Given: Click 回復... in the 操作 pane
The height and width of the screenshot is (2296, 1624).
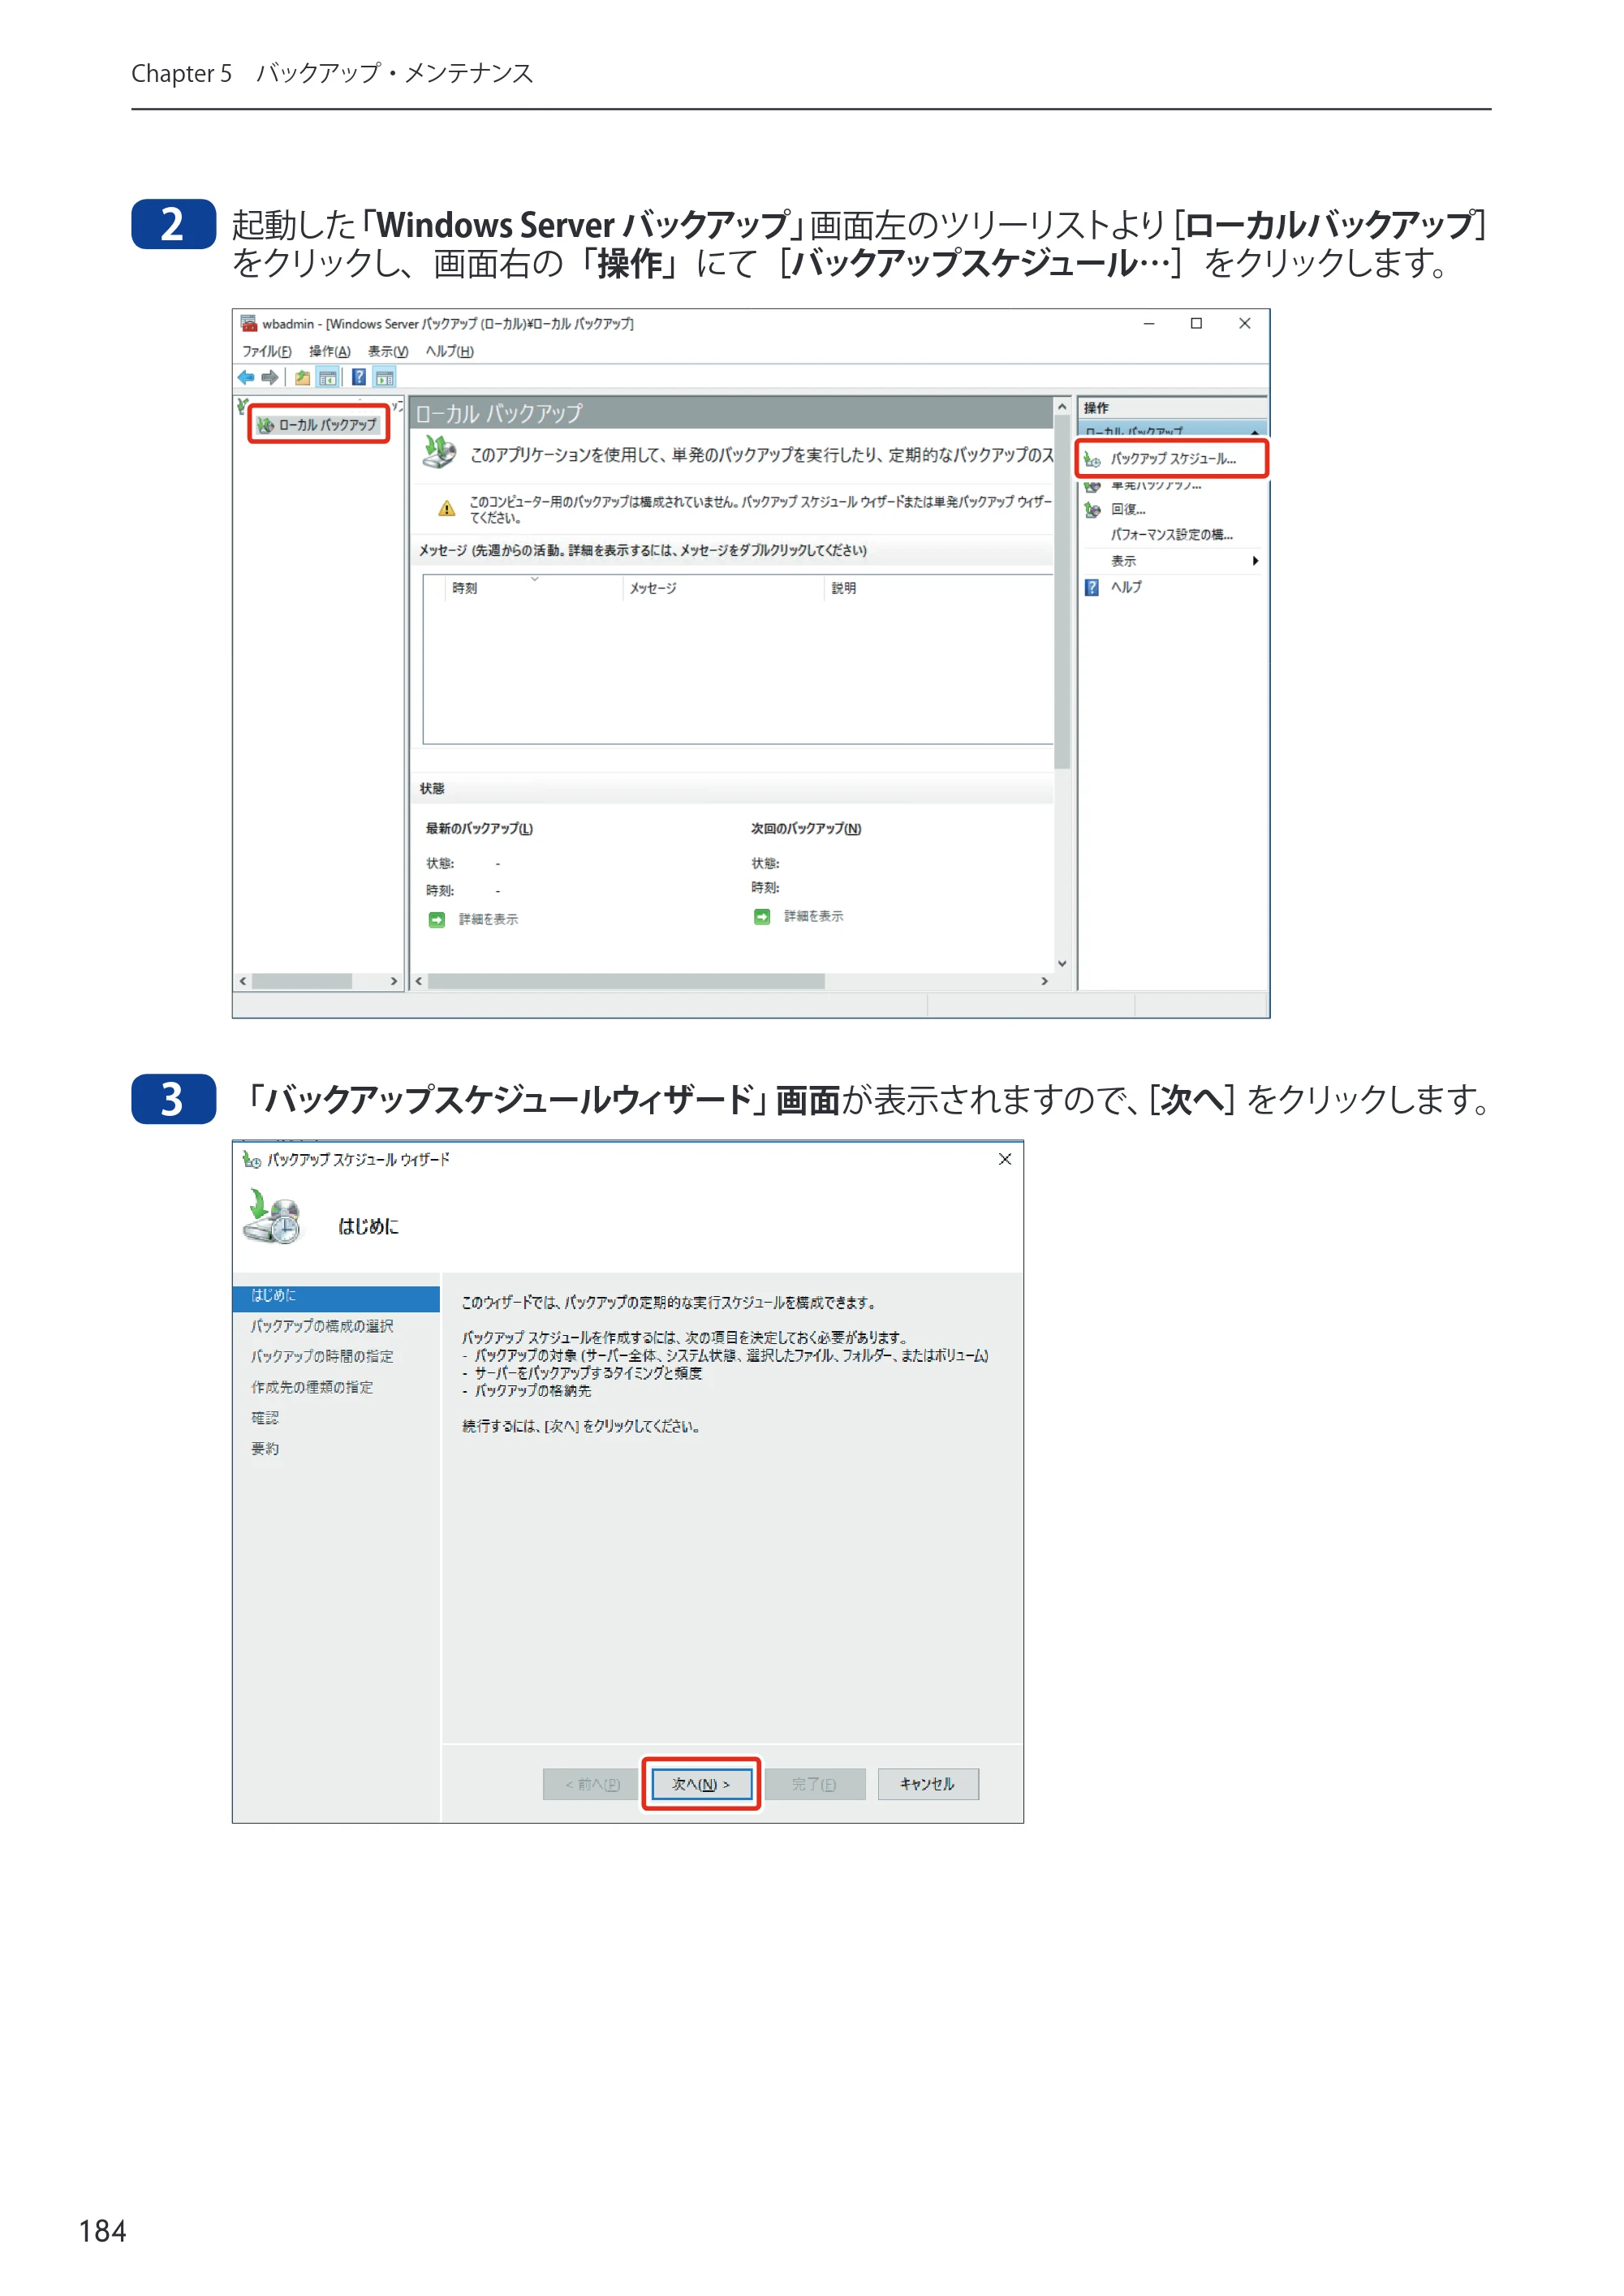Looking at the screenshot, I should click(x=1128, y=510).
